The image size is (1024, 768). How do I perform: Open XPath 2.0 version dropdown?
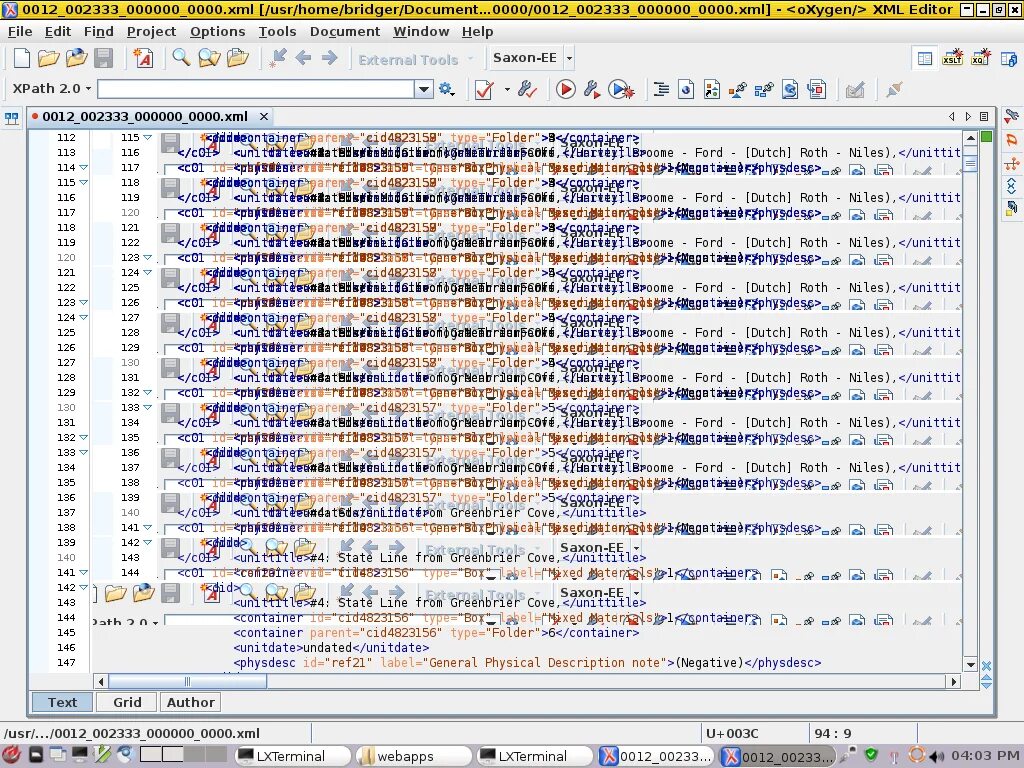52,88
